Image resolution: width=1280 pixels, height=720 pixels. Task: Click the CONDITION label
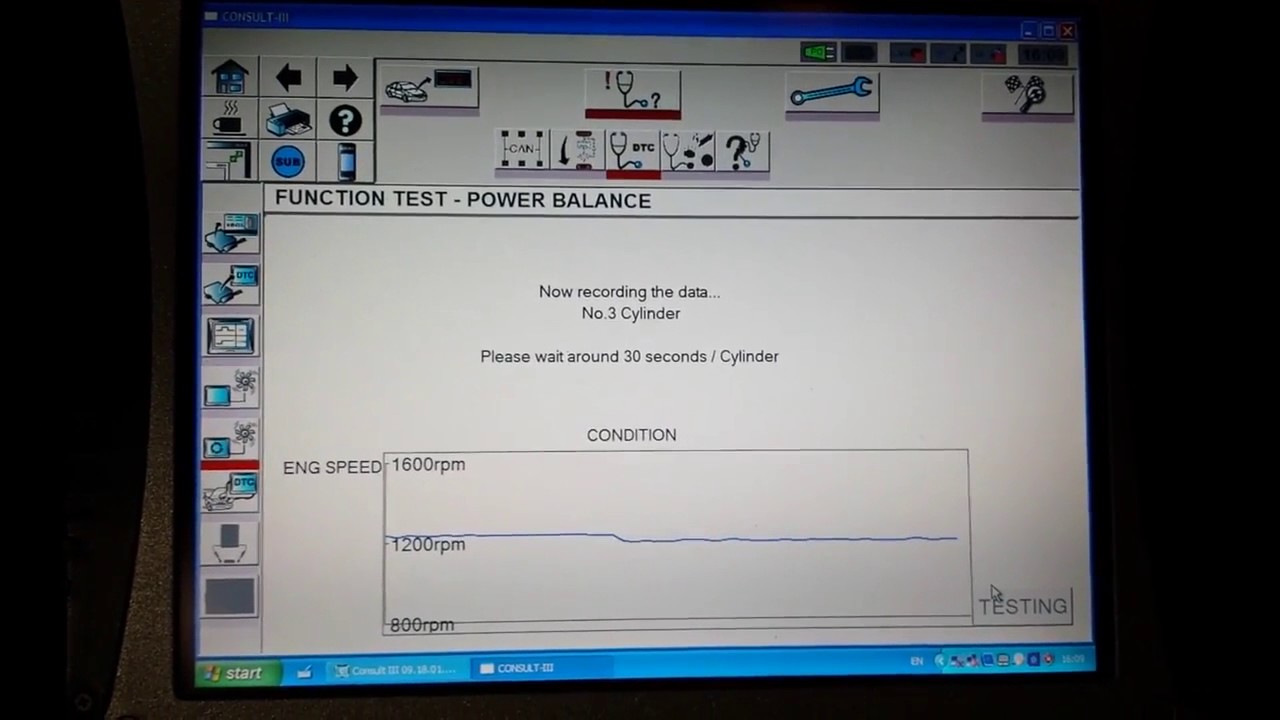point(631,435)
